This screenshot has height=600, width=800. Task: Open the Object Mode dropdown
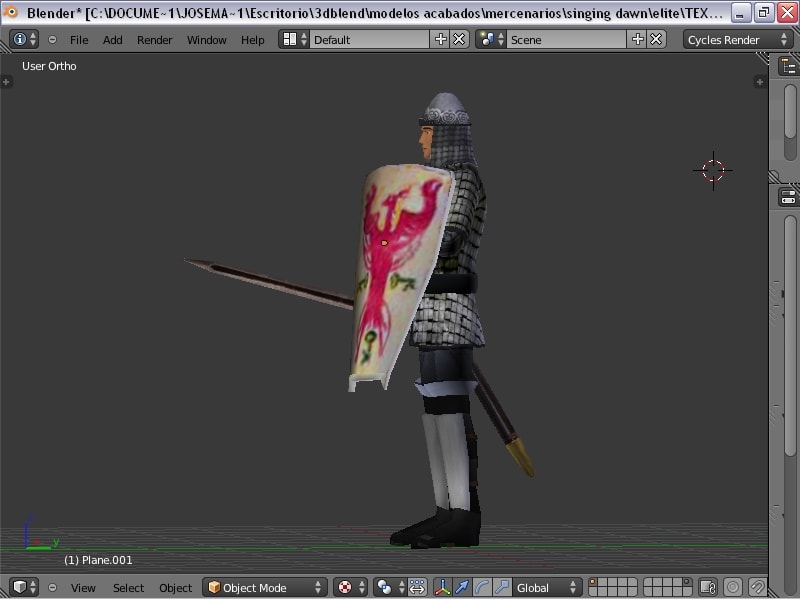click(265, 587)
